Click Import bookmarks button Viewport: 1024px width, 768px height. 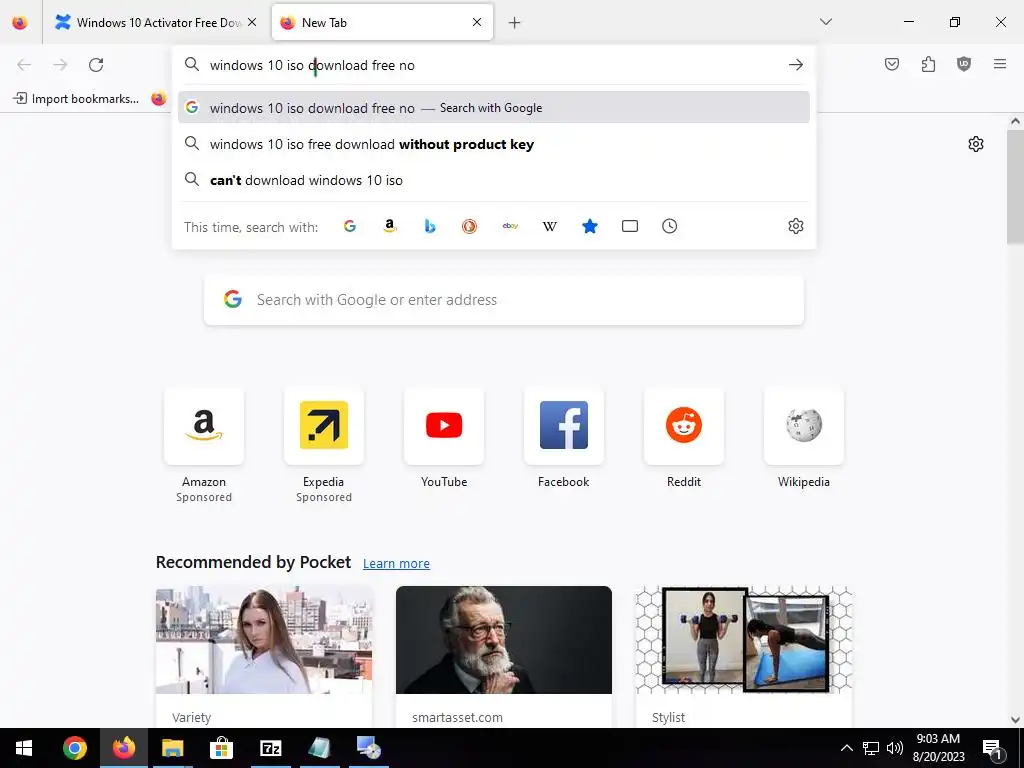[76, 99]
